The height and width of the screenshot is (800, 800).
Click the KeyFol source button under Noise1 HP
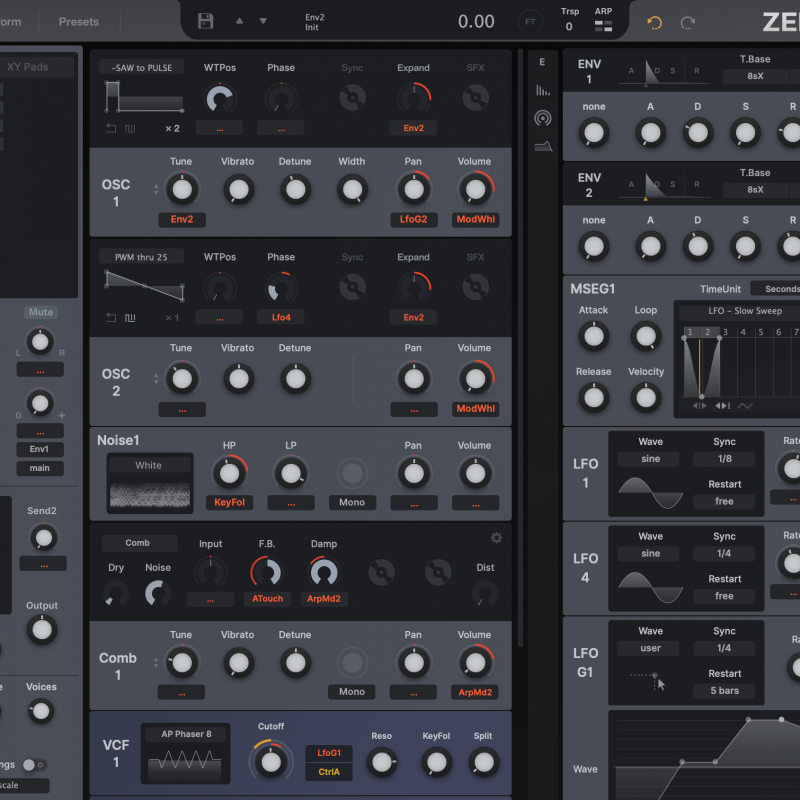(x=229, y=502)
